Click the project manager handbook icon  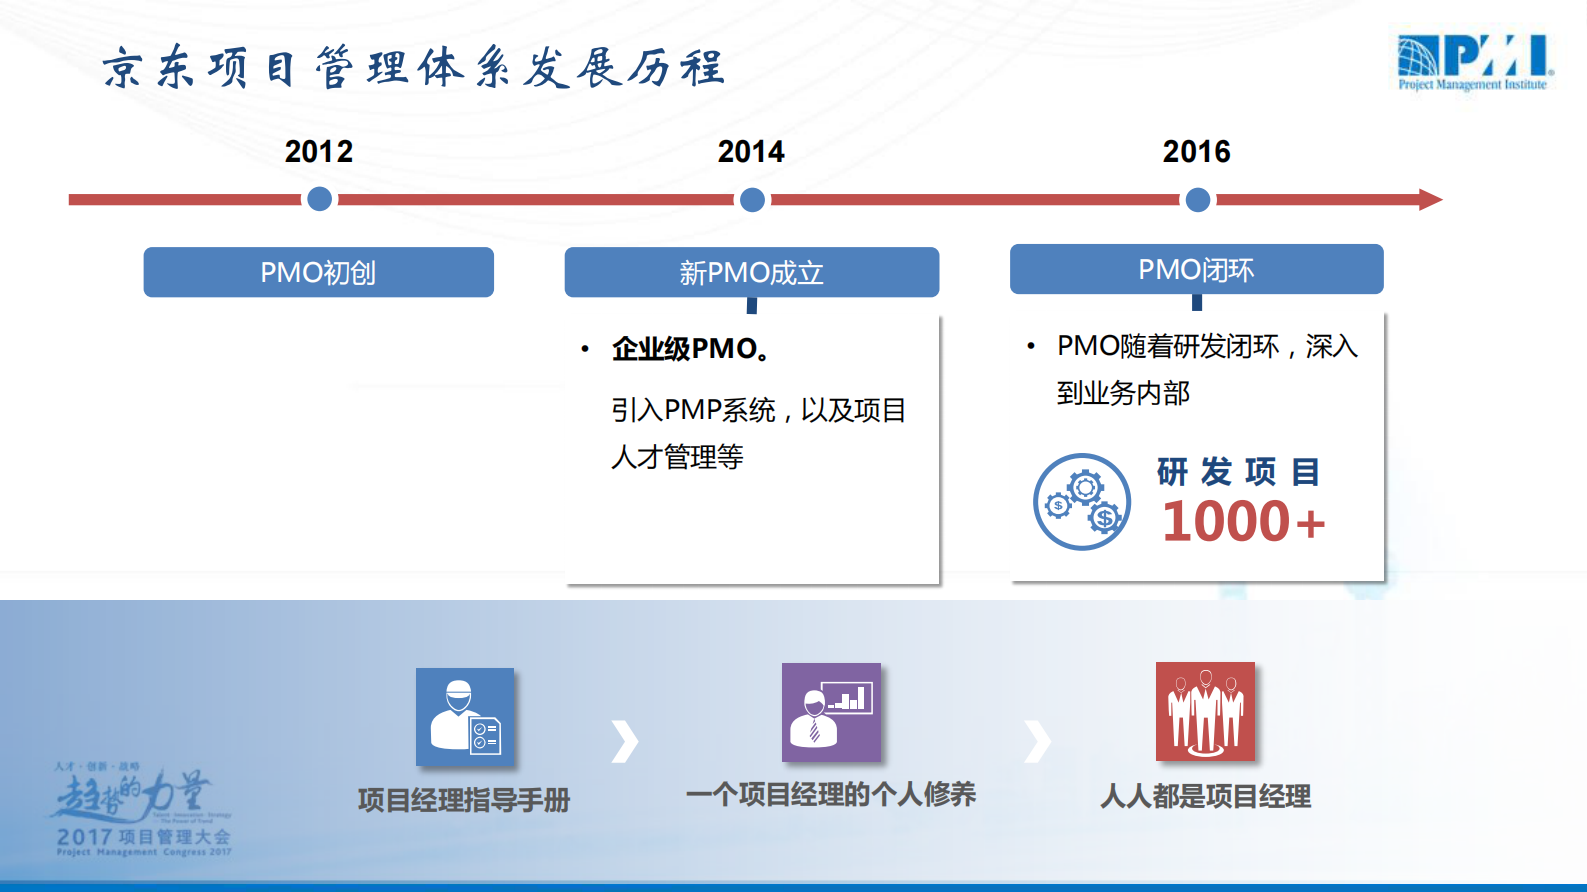465,717
